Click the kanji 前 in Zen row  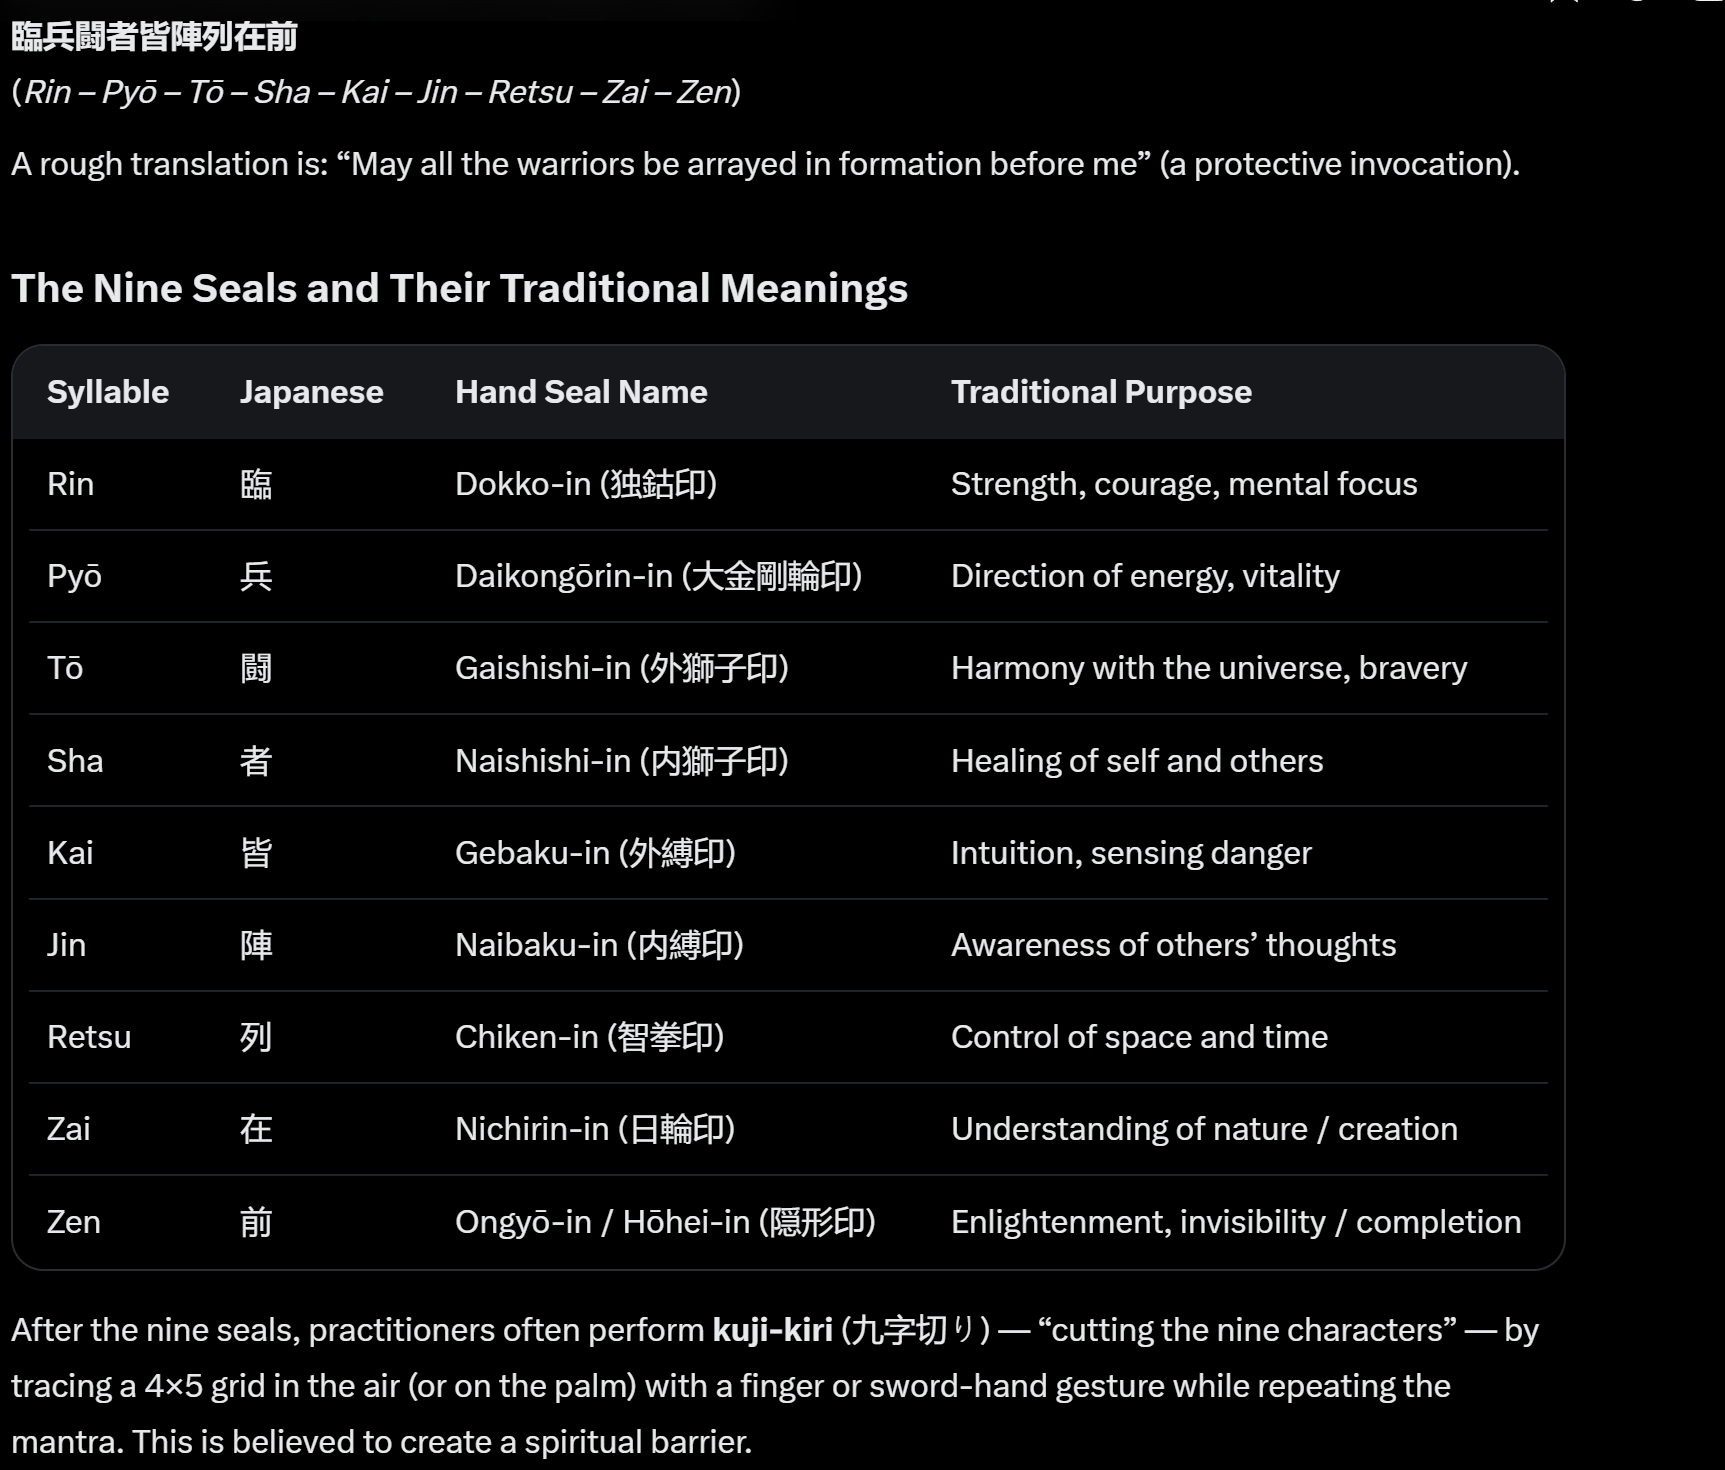pos(256,1222)
